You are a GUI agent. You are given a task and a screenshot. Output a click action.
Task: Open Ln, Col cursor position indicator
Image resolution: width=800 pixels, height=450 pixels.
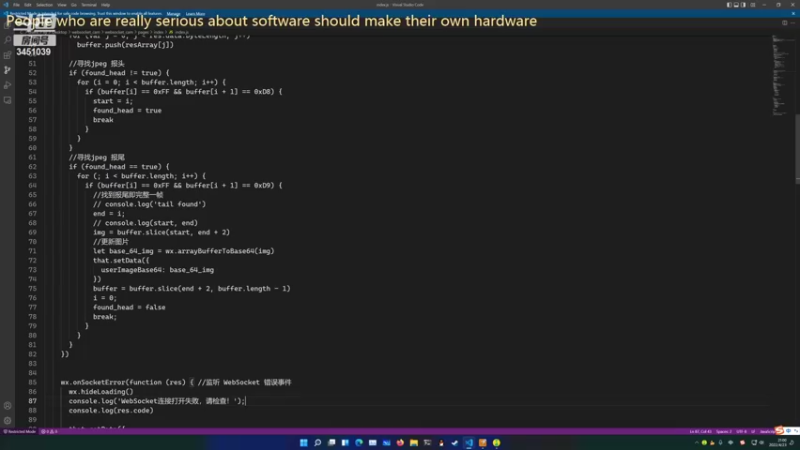[701, 432]
